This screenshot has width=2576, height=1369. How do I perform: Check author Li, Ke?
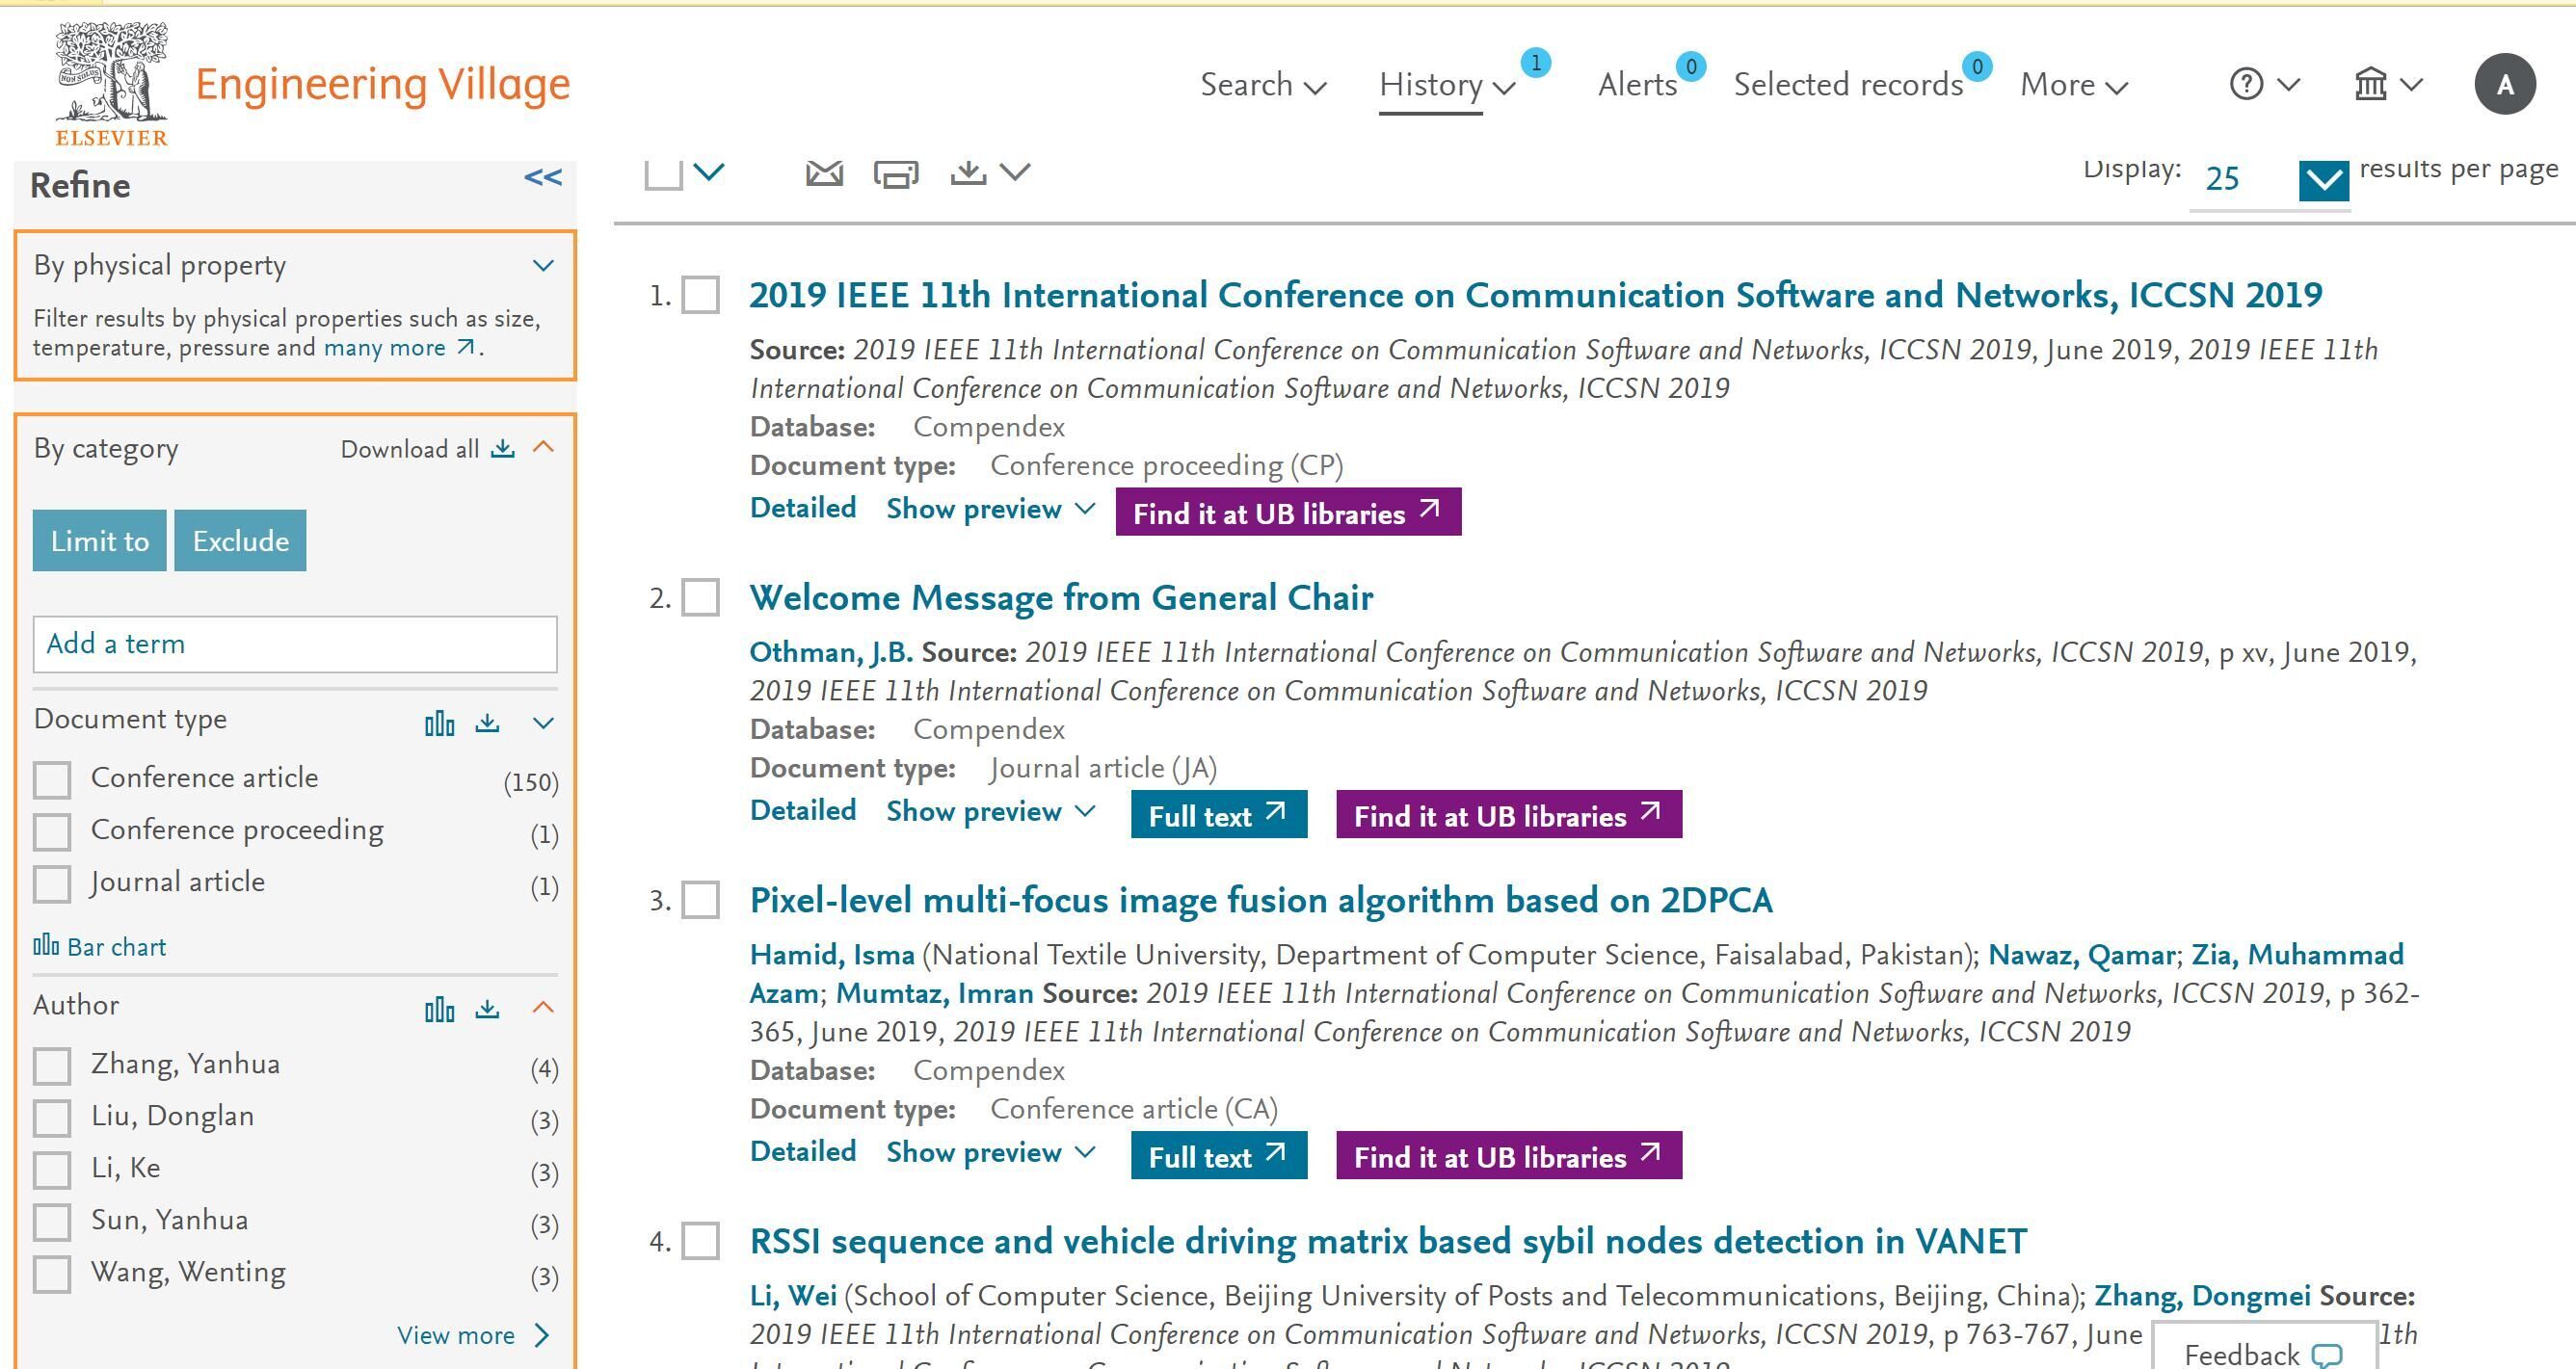(52, 1170)
